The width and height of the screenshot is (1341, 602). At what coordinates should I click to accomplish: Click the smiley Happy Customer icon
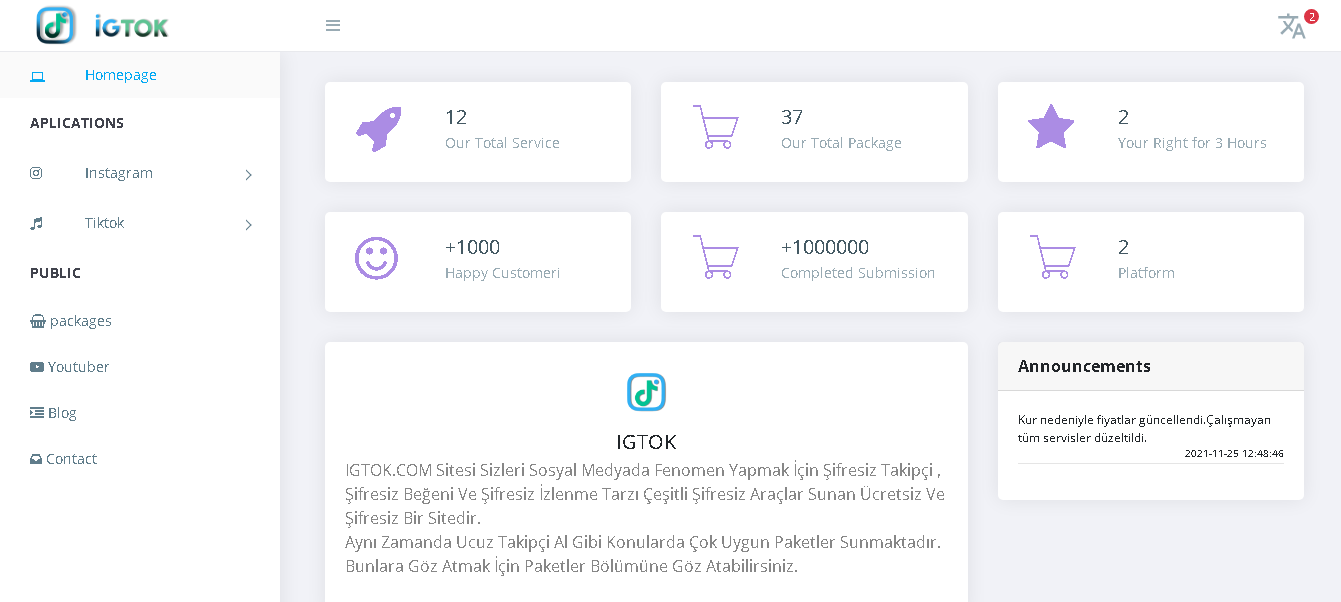[377, 257]
